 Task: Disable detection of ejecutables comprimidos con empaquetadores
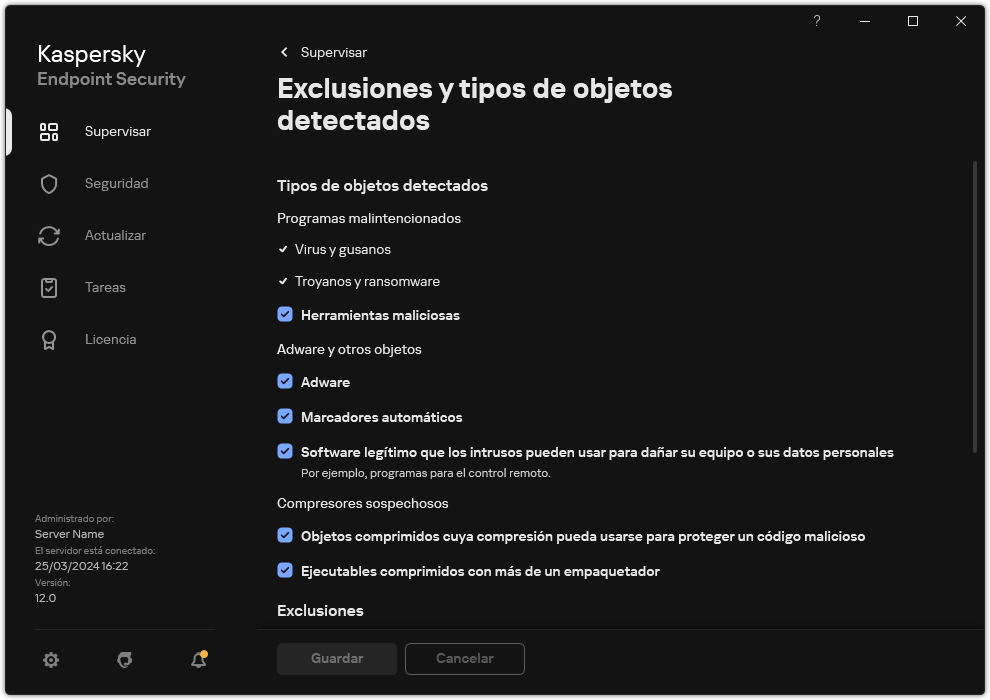tap(286, 570)
